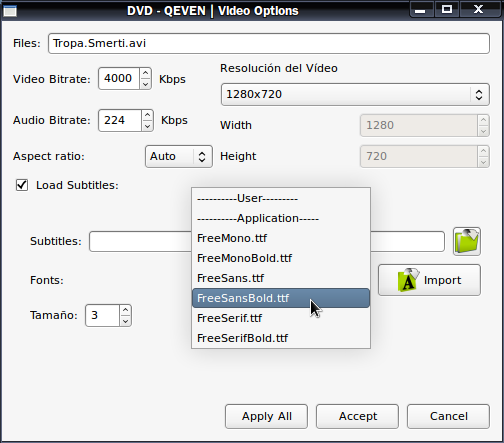Image resolution: width=504 pixels, height=443 pixels.
Task: Open the window menu icon in title bar
Action: 10,10
